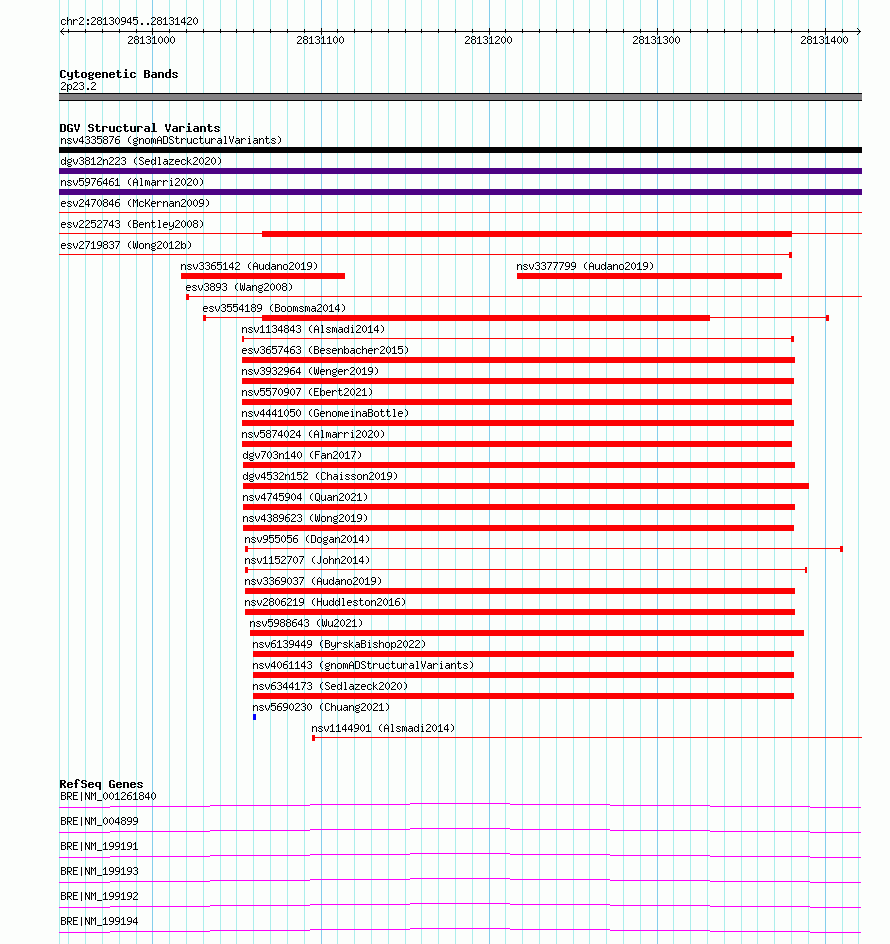Click ruler position 28131100
This screenshot has height=944, width=890.
coord(320,40)
